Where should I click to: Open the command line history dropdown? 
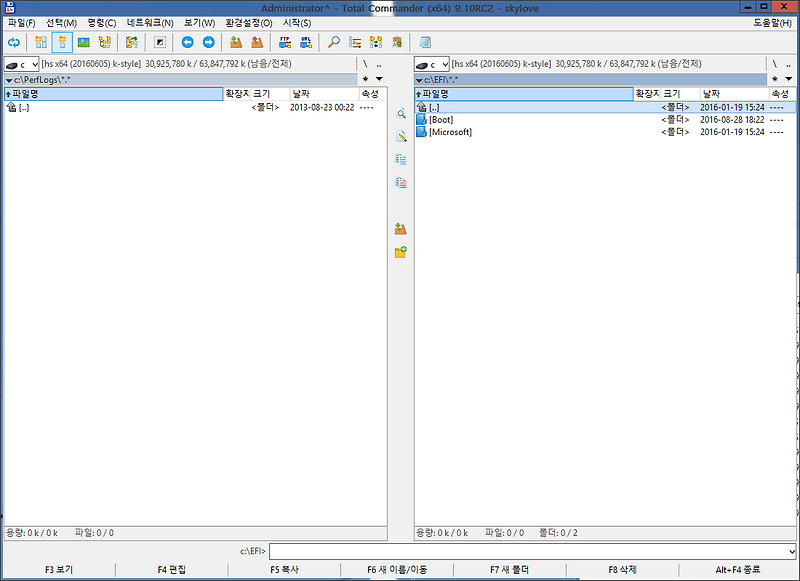click(791, 551)
